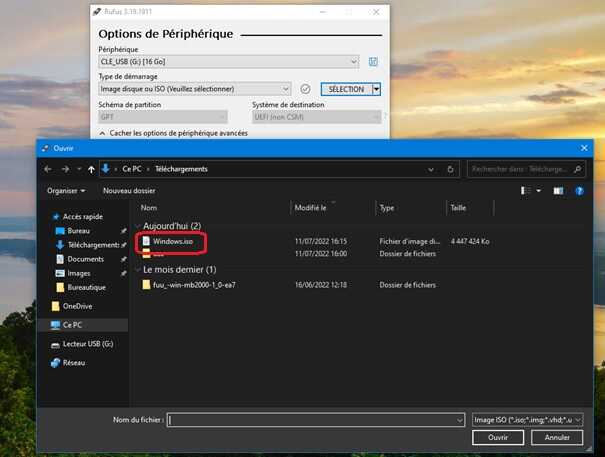Open OneDrive in the sidebar

click(77, 306)
